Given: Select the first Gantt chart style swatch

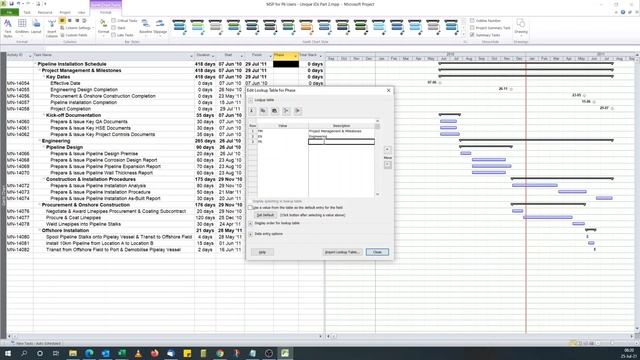Looking at the screenshot, I should click(x=179, y=27).
